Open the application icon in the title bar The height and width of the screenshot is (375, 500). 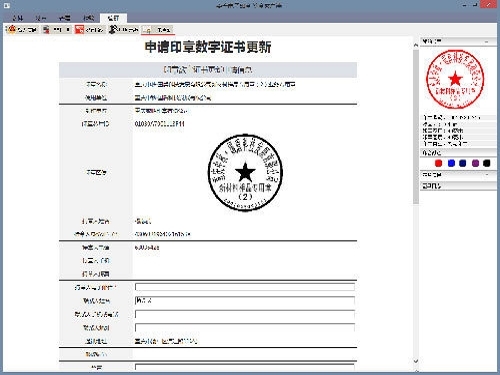click(x=6, y=5)
